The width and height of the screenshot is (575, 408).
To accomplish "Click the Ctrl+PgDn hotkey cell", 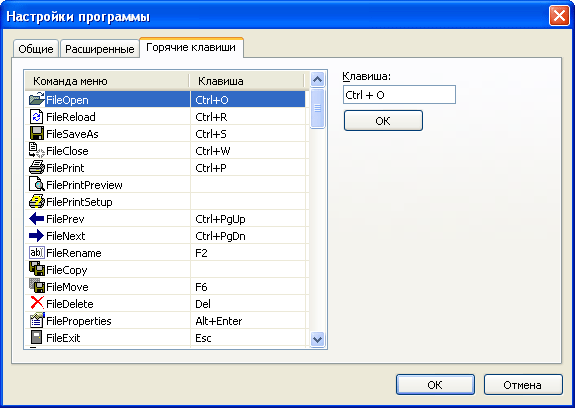I will point(248,236).
